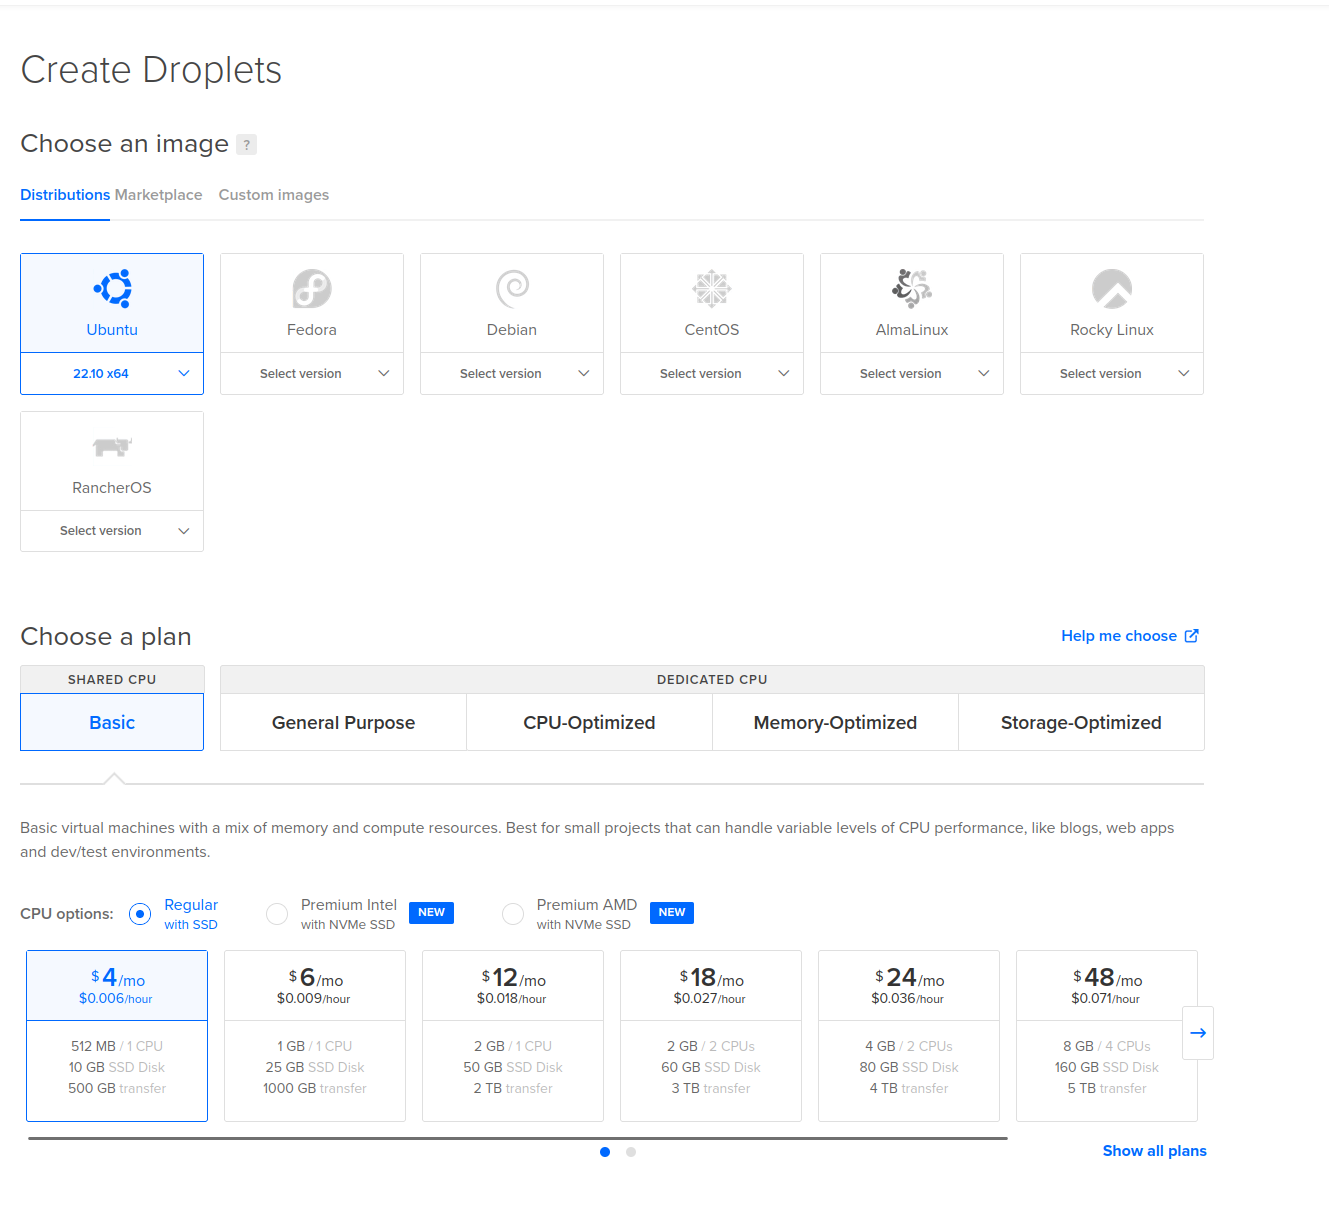Expand Rocky Linux Select version dropdown
Viewport: 1329px width, 1214px height.
pyautogui.click(x=1112, y=374)
